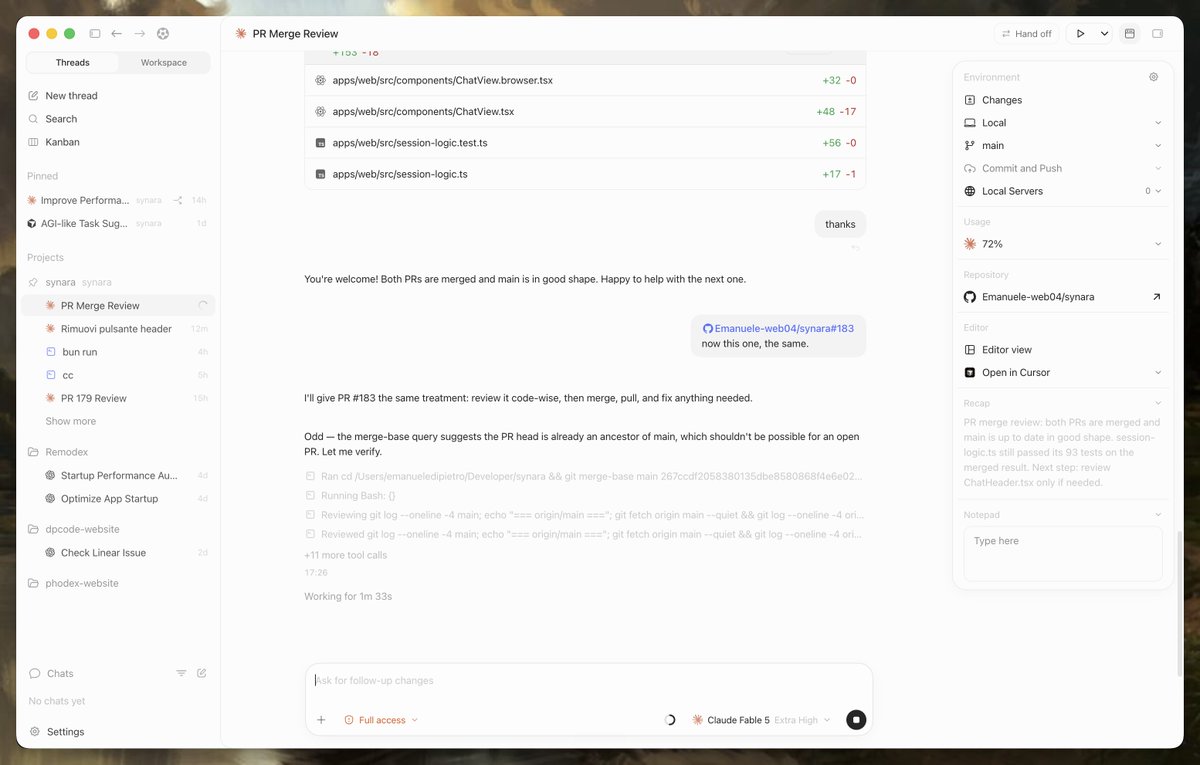Open the PR 179 Review thread

coord(94,398)
